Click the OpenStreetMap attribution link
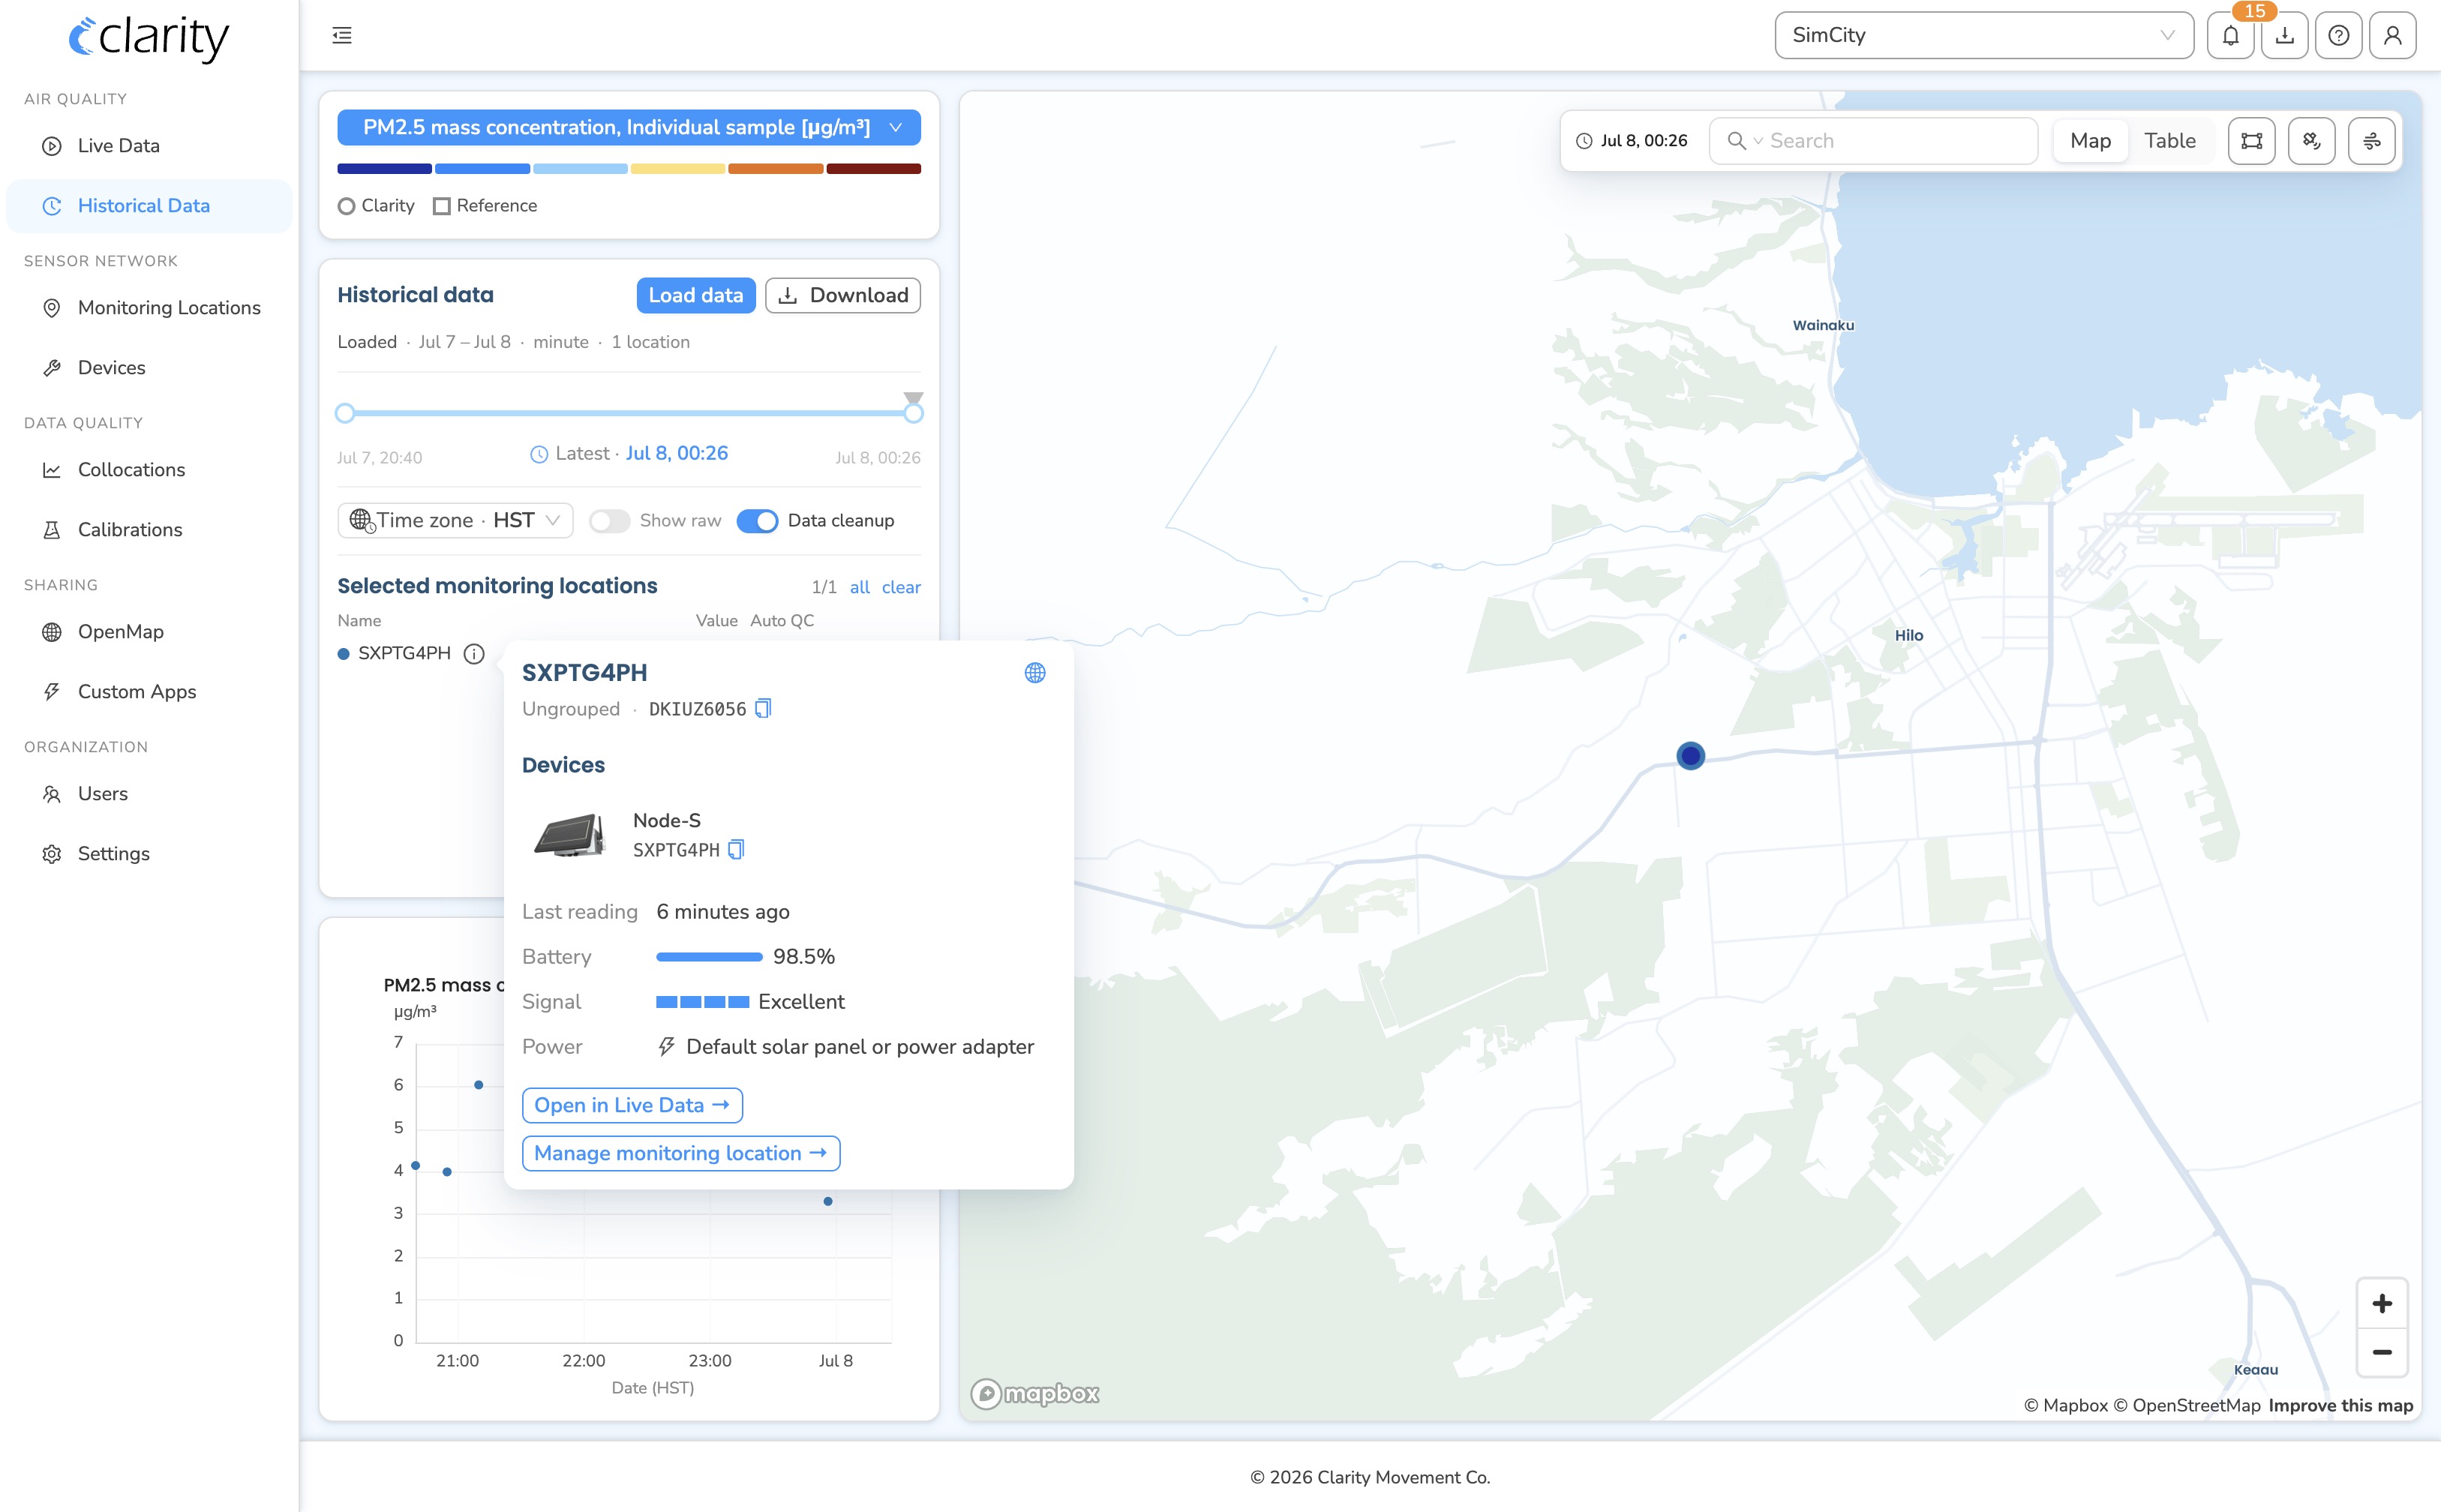This screenshot has height=1512, width=2441. tap(2186, 1405)
